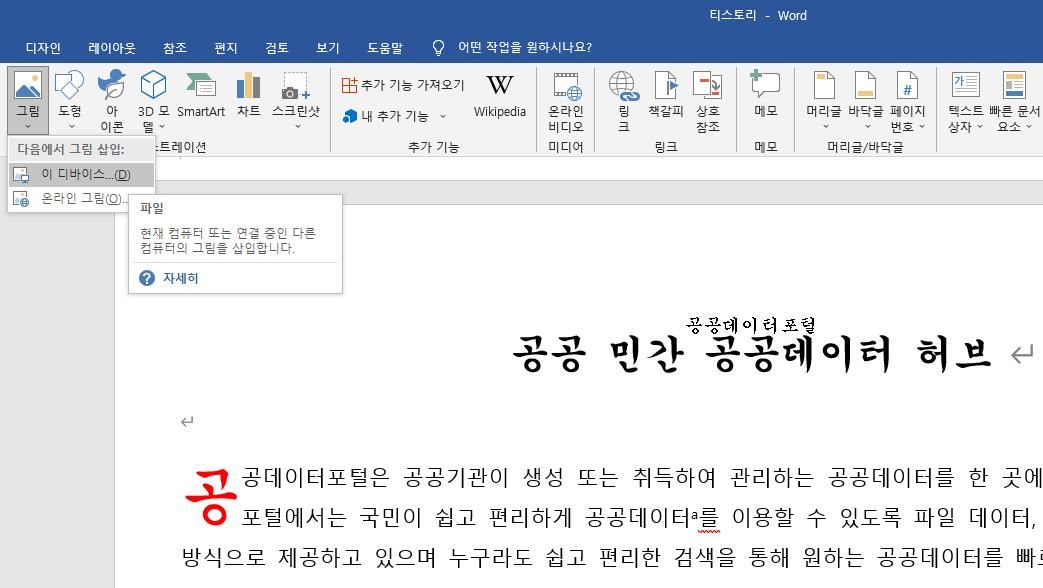This screenshot has height=588, width=1043.
Task: Choose 이 디바이스... menu entry
Action: (x=81, y=174)
